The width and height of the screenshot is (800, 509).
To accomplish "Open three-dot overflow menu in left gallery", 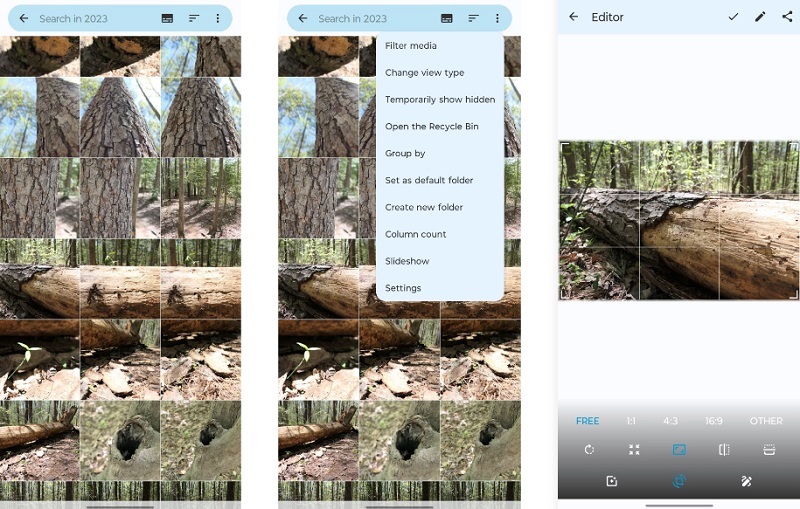I will tap(218, 18).
